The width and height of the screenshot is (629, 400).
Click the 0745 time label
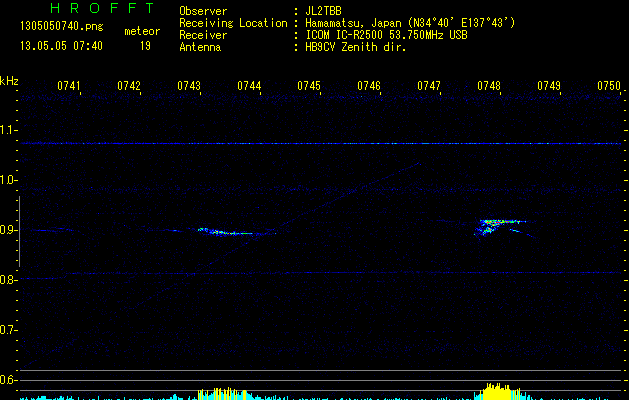(x=309, y=87)
